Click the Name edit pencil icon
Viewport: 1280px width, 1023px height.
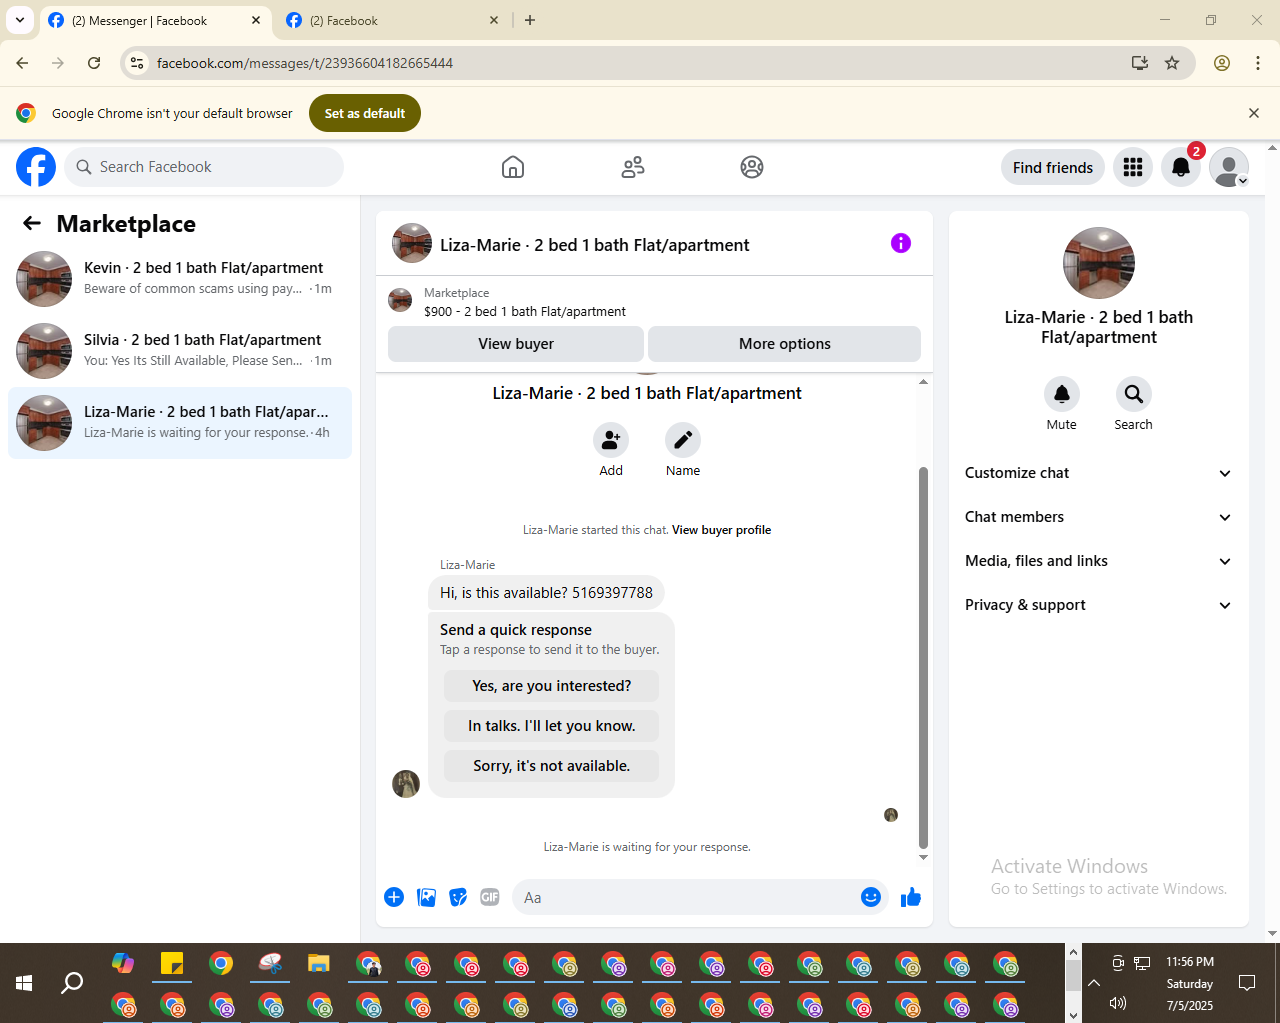point(683,440)
